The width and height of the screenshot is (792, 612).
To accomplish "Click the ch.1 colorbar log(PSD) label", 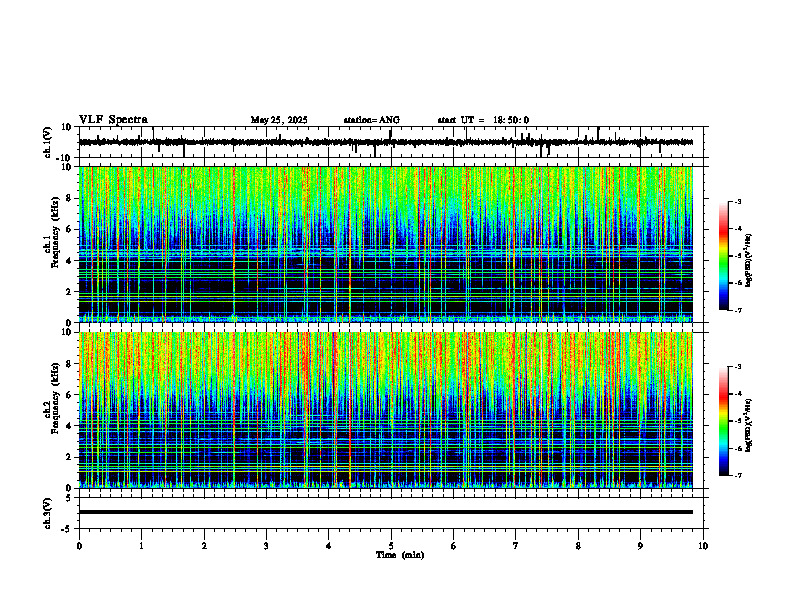I will (x=748, y=260).
